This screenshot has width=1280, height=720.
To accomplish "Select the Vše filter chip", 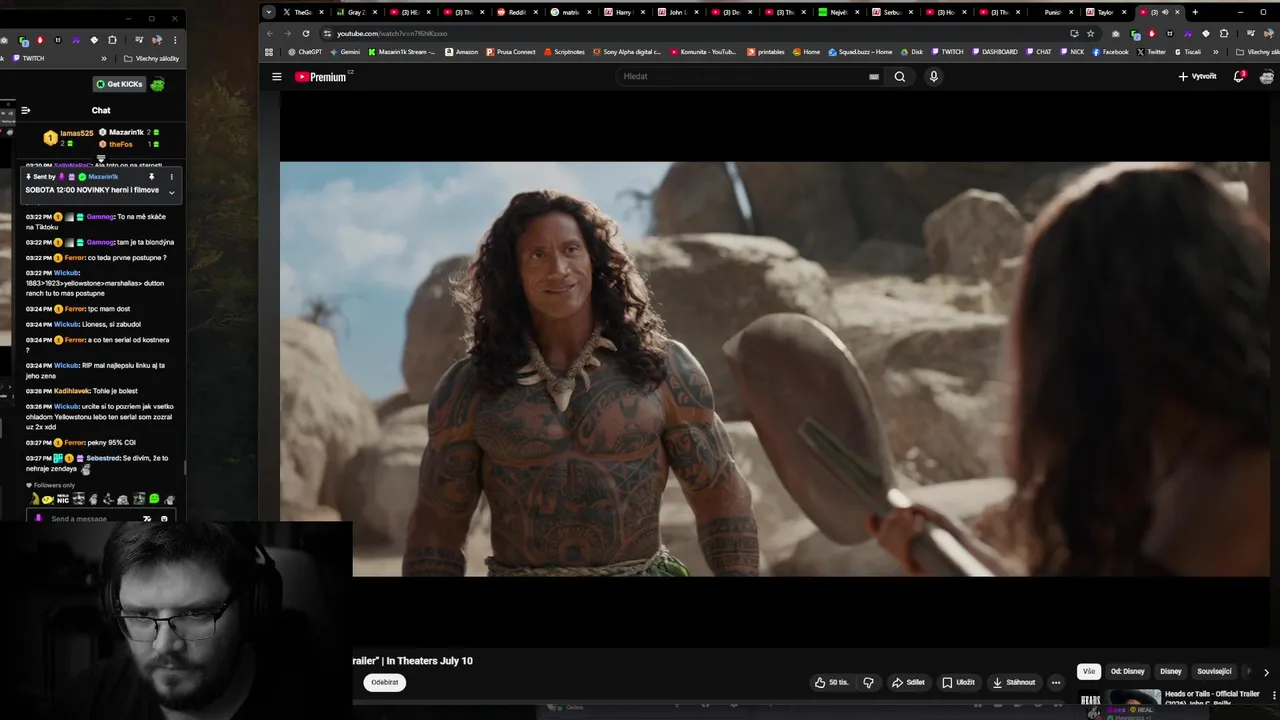I will point(1089,671).
